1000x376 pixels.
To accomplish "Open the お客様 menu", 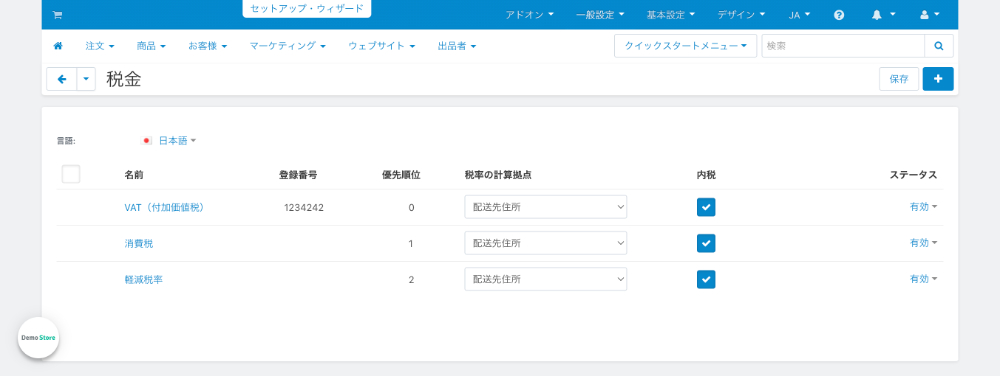I will pos(207,46).
